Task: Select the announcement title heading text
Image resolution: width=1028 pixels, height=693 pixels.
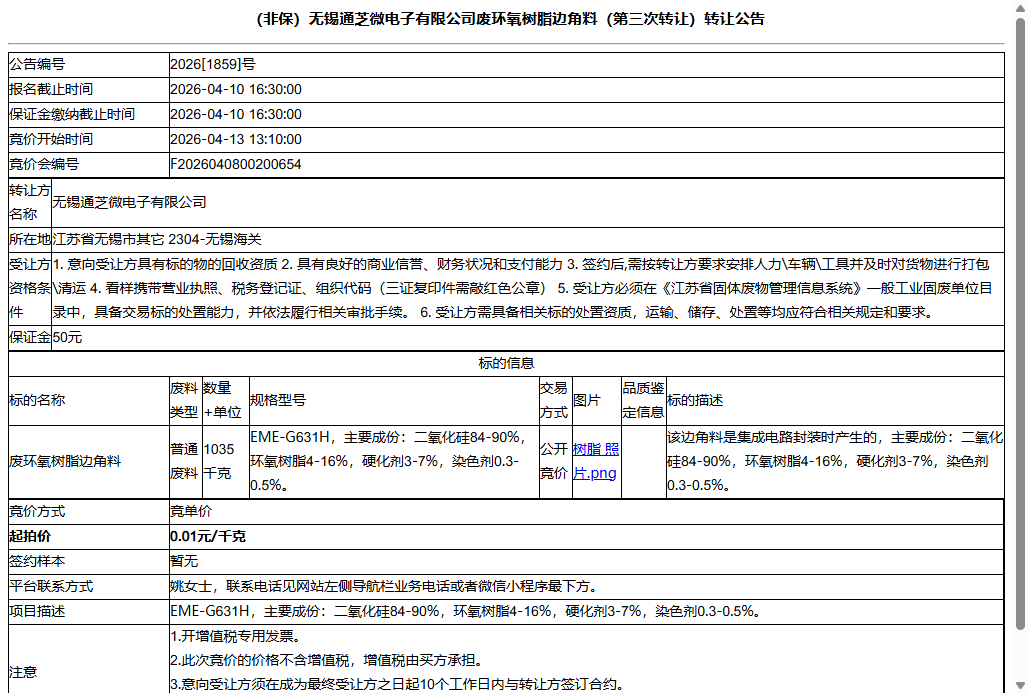Action: 510,19
